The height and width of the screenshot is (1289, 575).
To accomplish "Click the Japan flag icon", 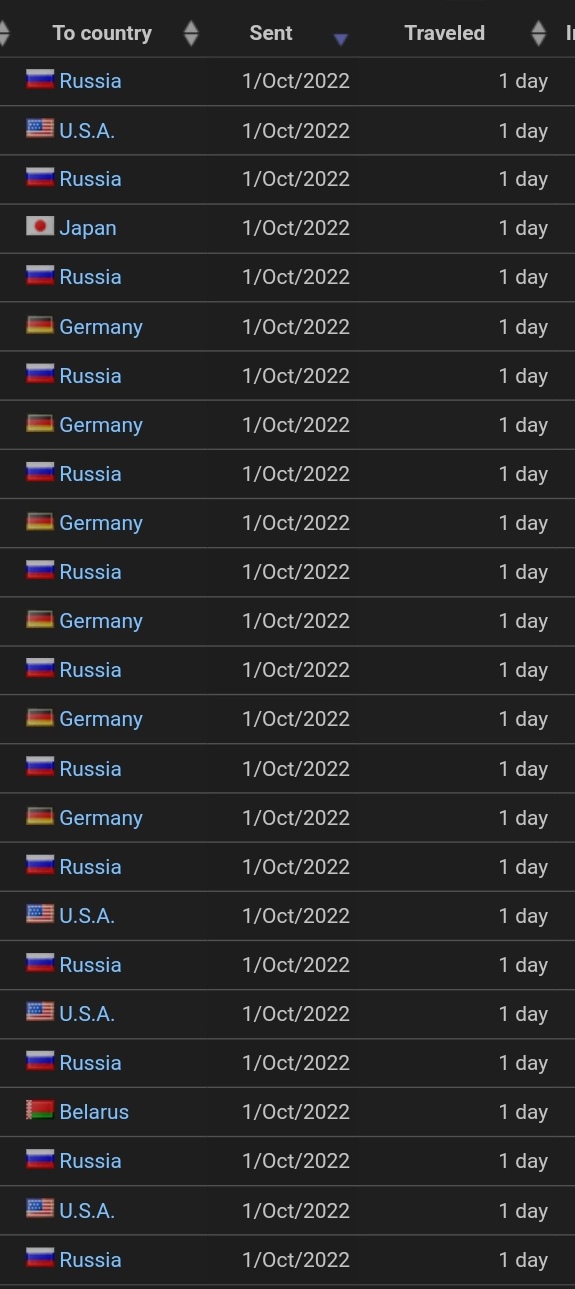I will 40,227.
